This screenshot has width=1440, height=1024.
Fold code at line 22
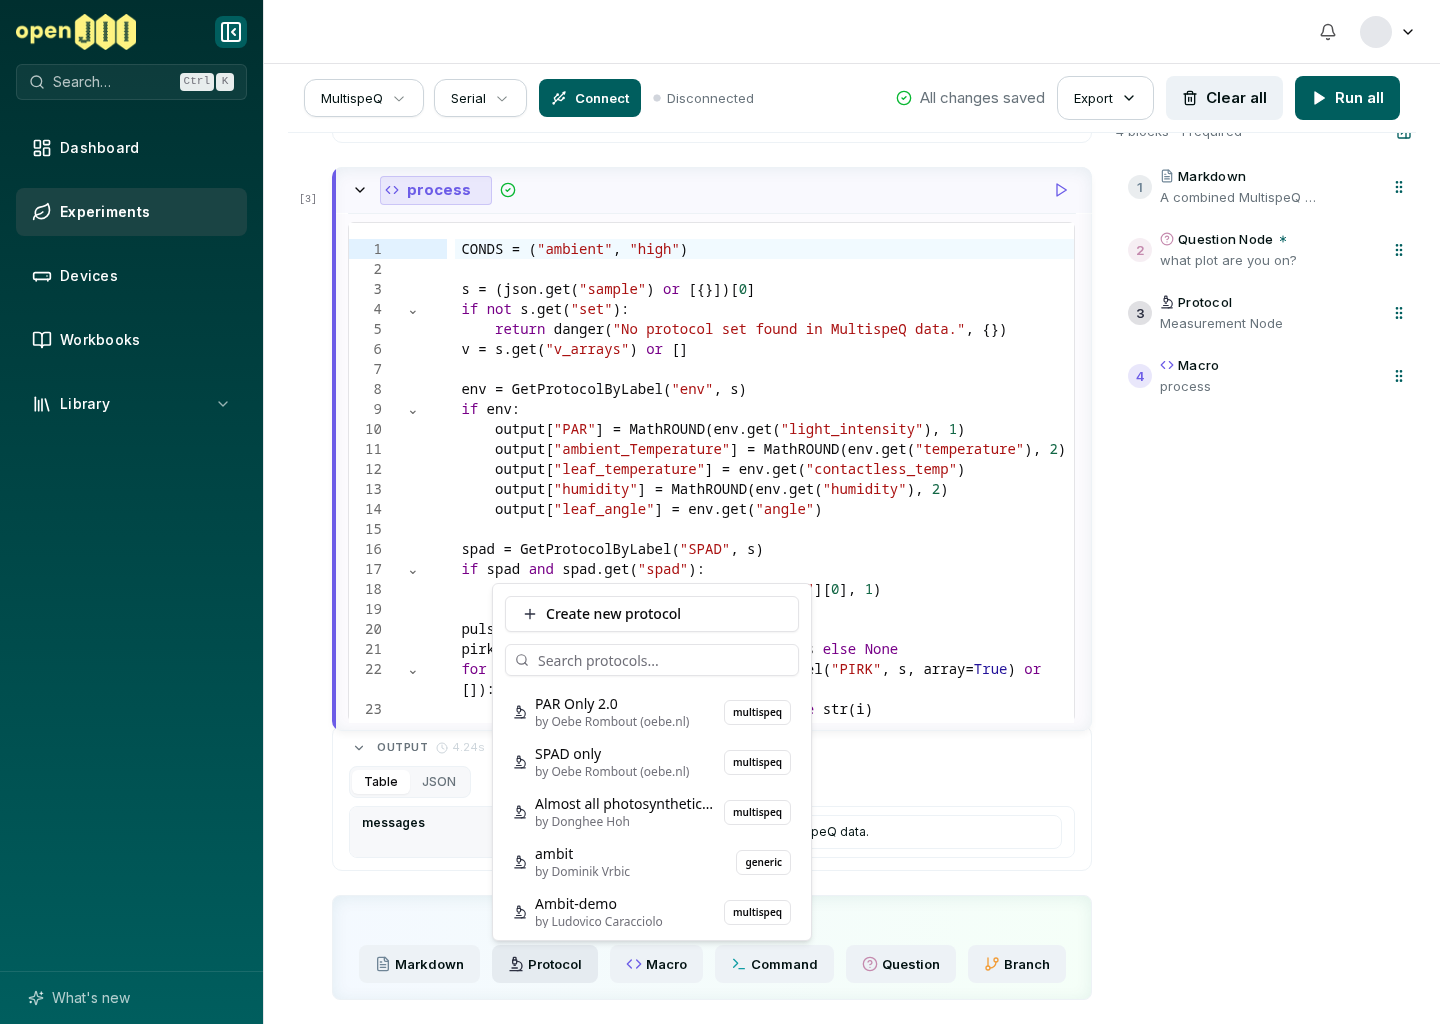coord(412,670)
